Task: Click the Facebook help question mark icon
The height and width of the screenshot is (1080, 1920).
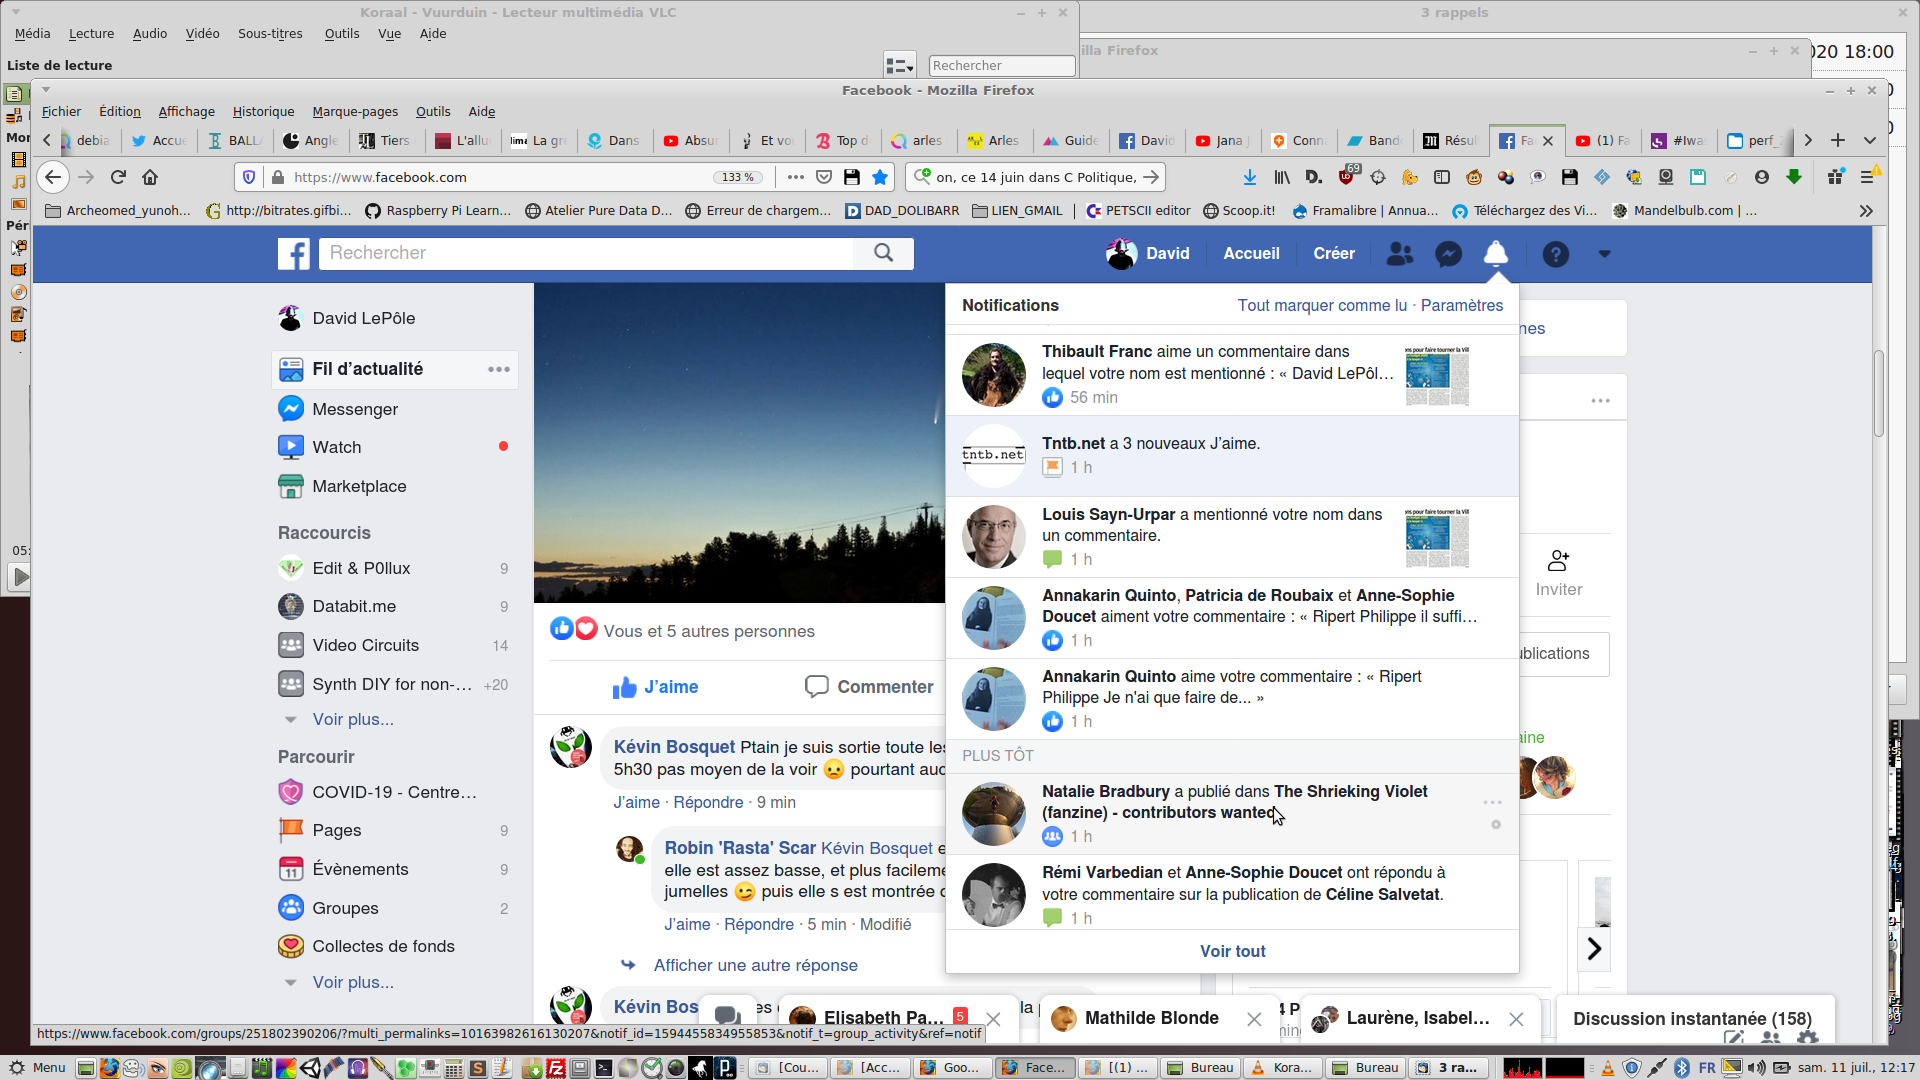Action: pos(1555,254)
